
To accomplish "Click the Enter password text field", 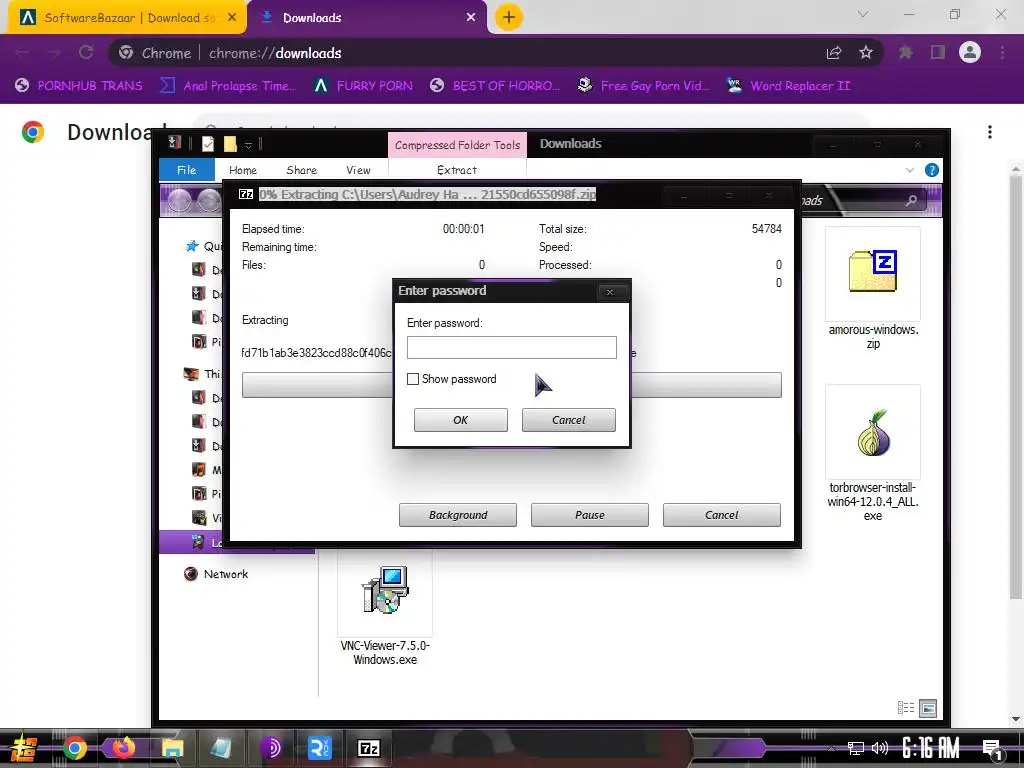I will point(511,347).
